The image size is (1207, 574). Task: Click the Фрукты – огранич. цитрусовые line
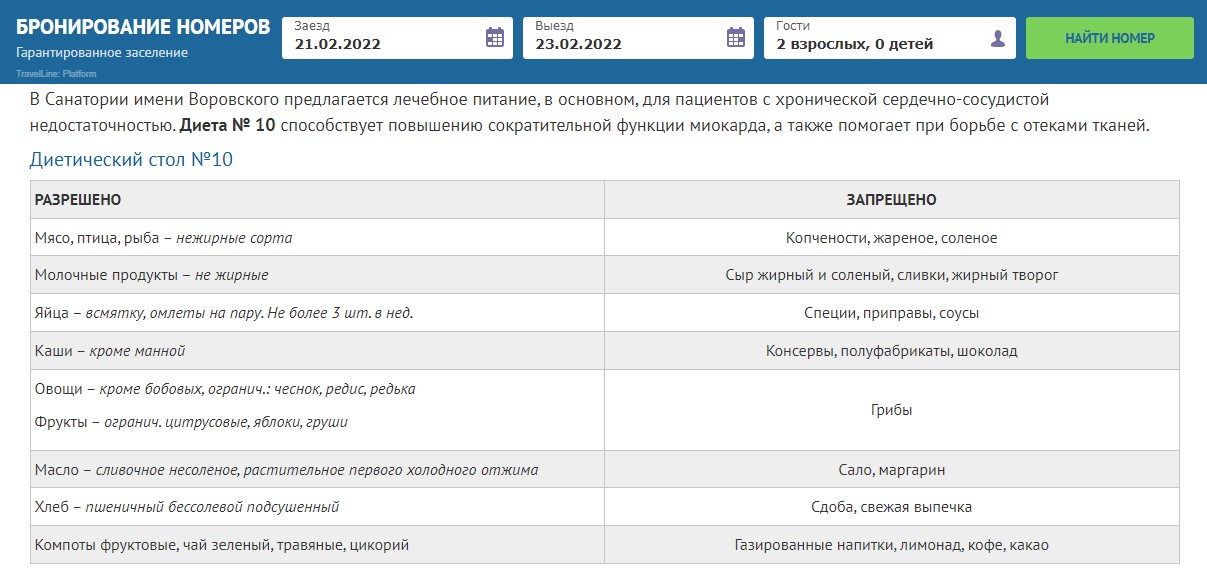point(191,422)
